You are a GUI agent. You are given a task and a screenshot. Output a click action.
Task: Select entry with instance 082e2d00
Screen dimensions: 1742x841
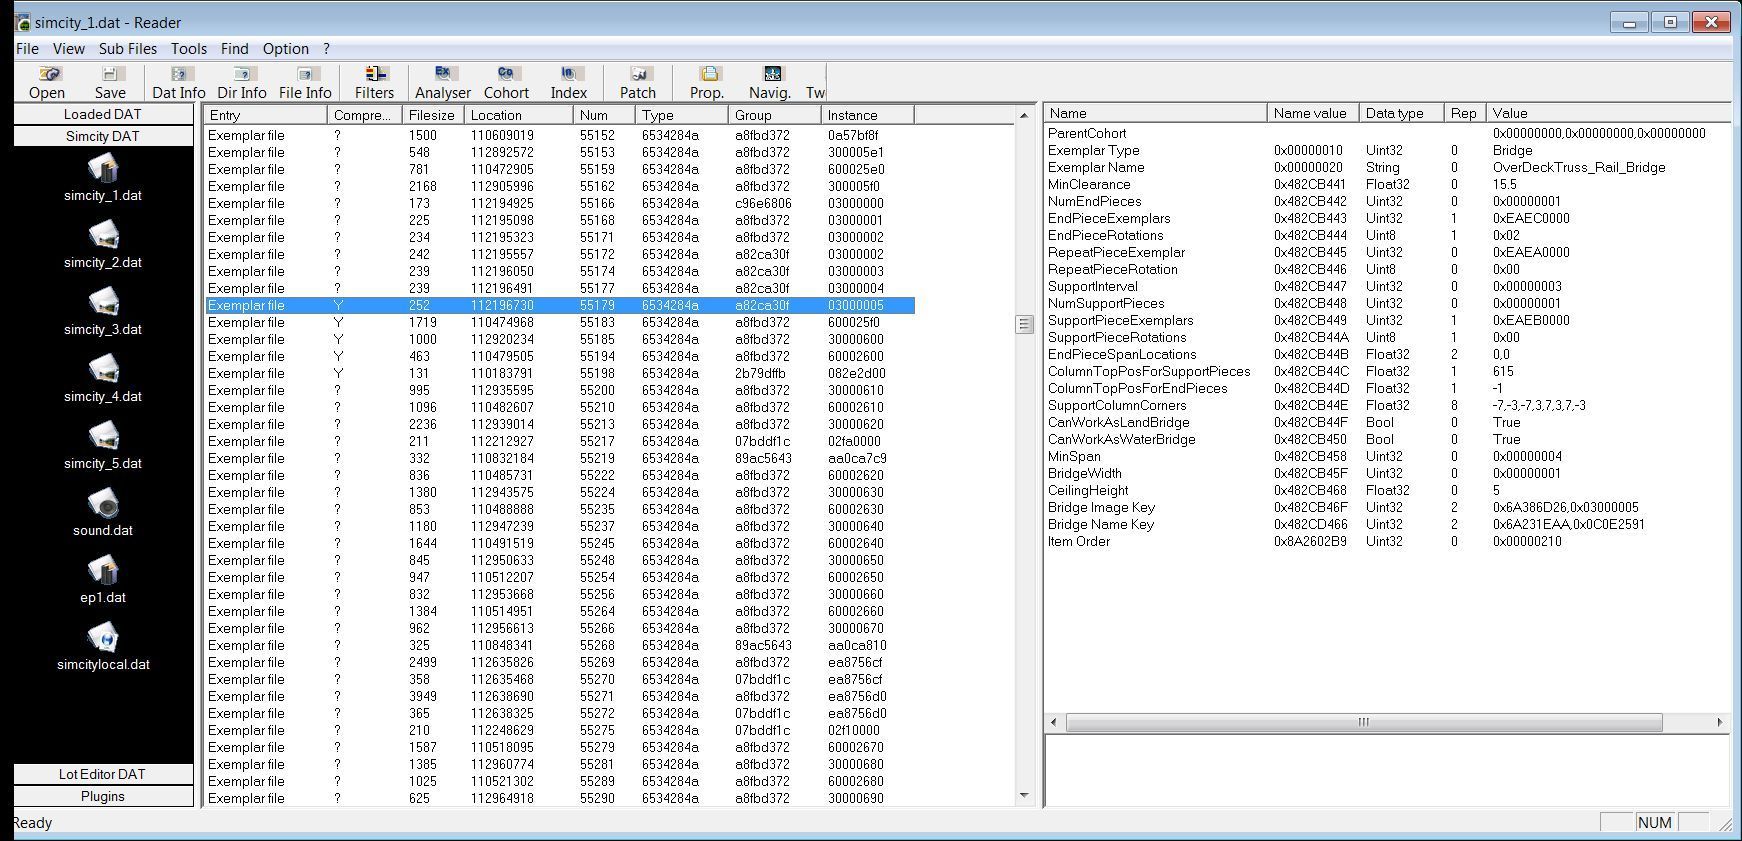click(559, 373)
